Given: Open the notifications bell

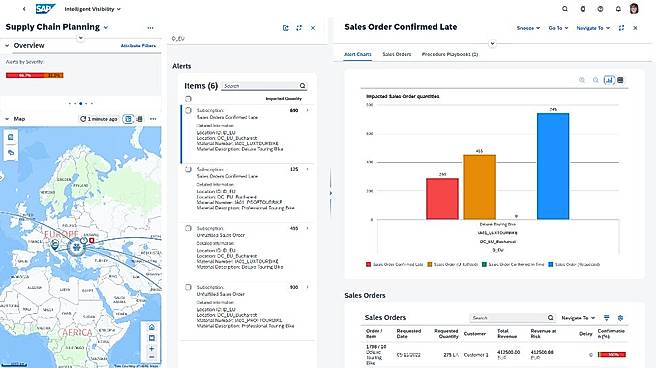Looking at the screenshot, I should pos(618,9).
